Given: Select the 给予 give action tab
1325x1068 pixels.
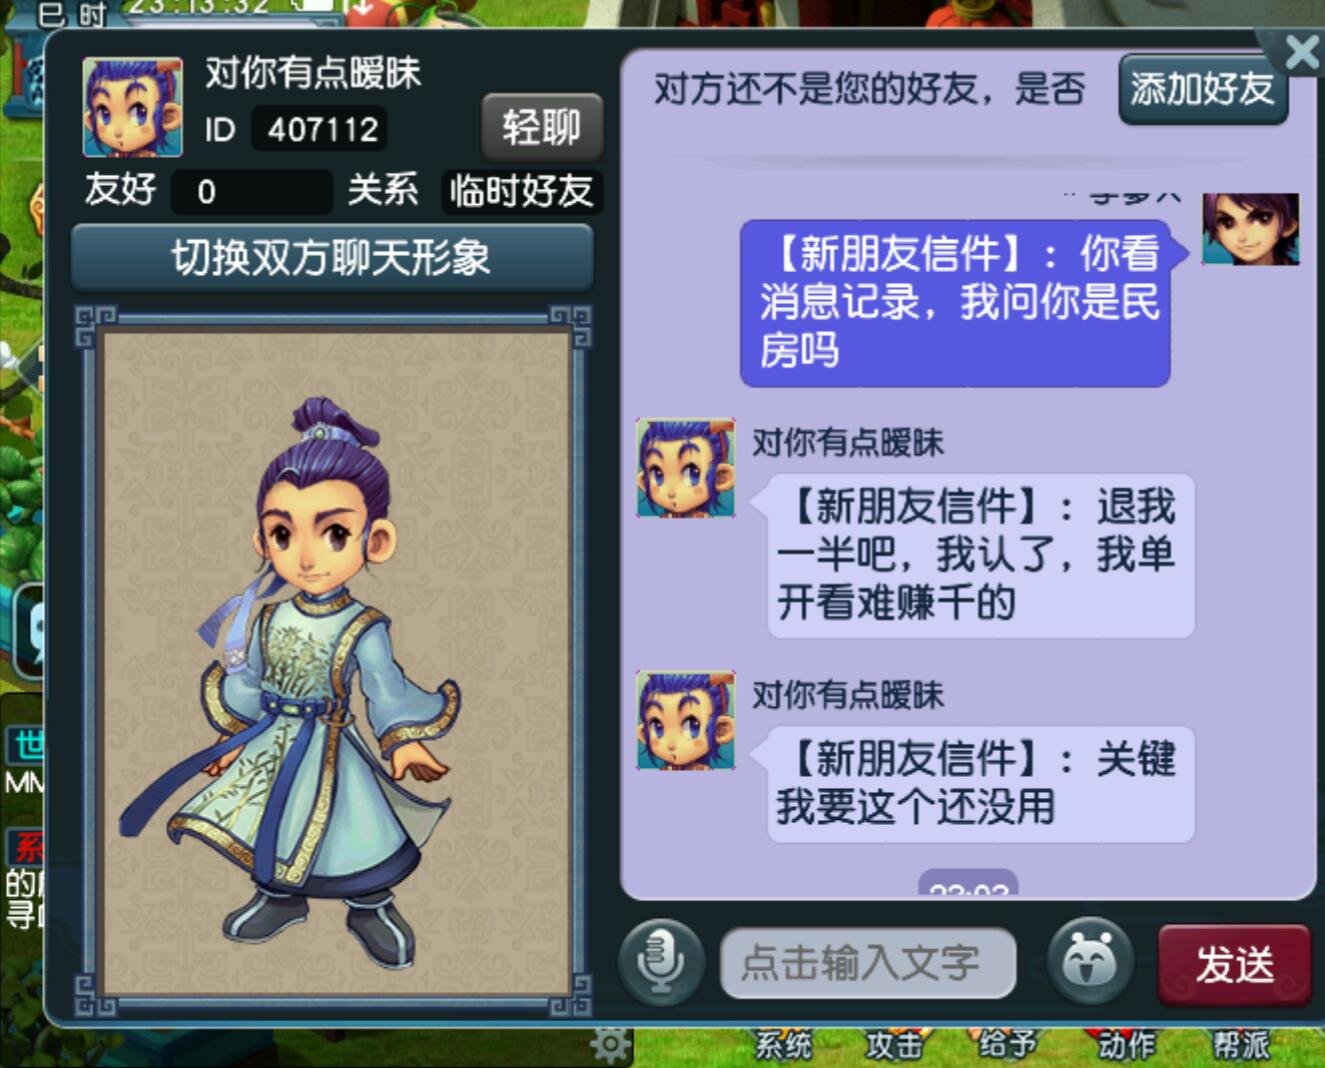Looking at the screenshot, I should 1007,1046.
